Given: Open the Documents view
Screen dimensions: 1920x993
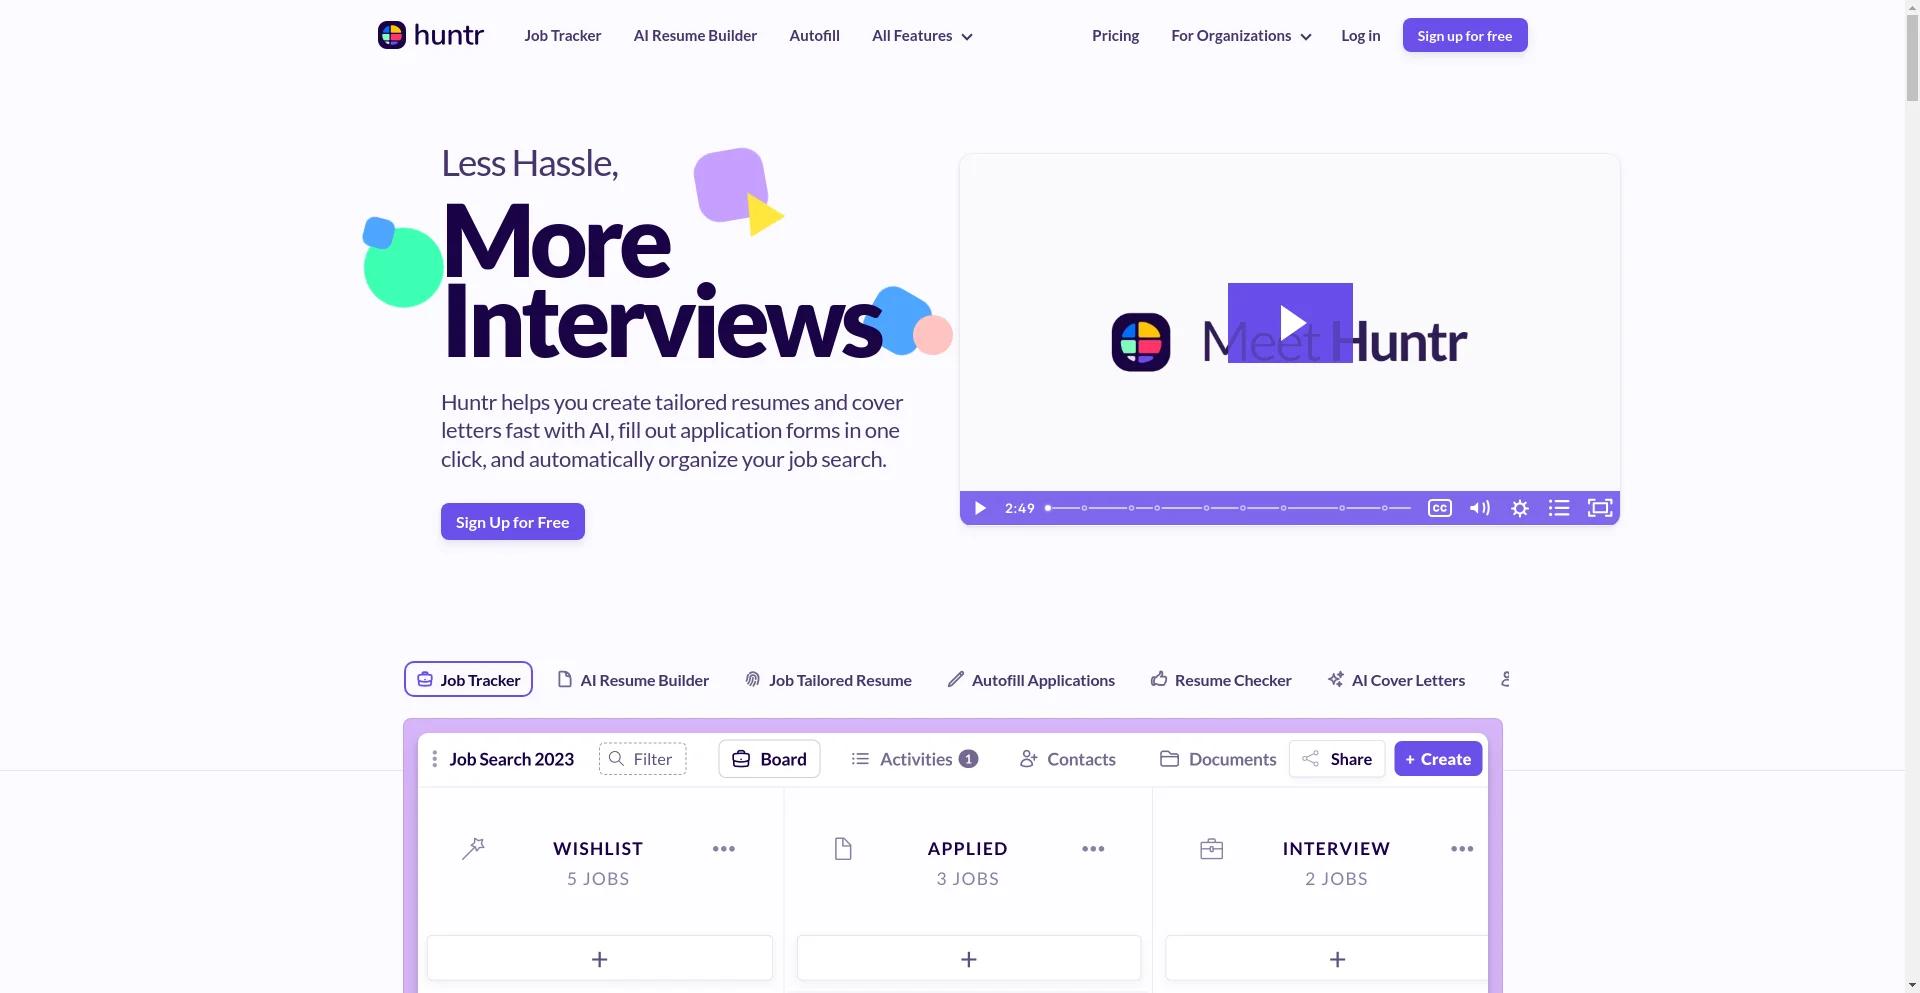Looking at the screenshot, I should coord(1218,759).
